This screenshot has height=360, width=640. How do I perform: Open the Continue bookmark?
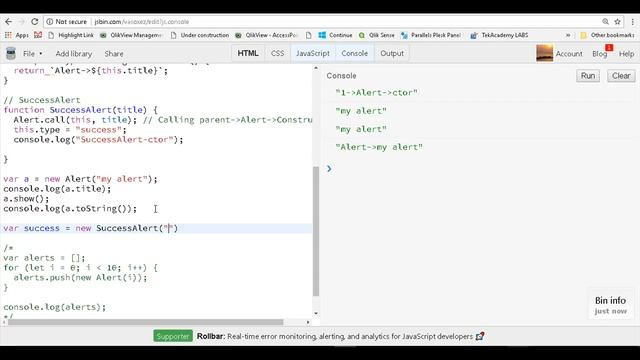tap(336, 35)
